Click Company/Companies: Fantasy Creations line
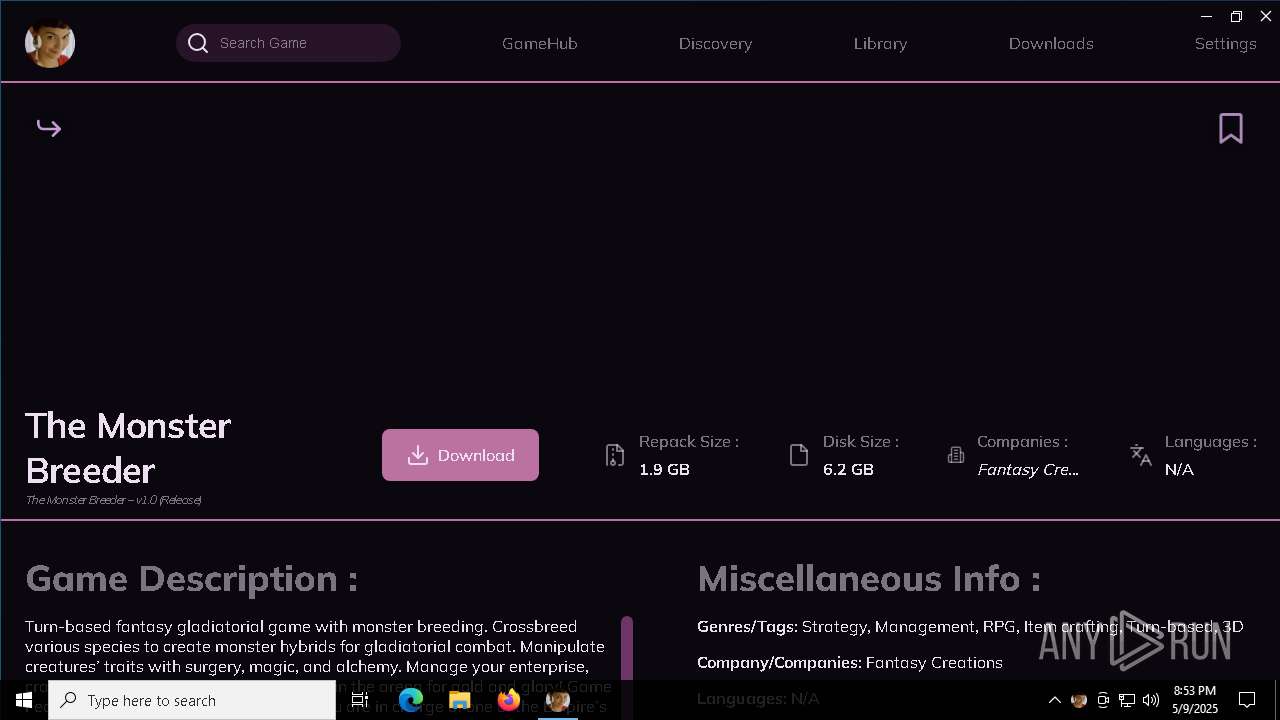1280x720 pixels. (850, 662)
